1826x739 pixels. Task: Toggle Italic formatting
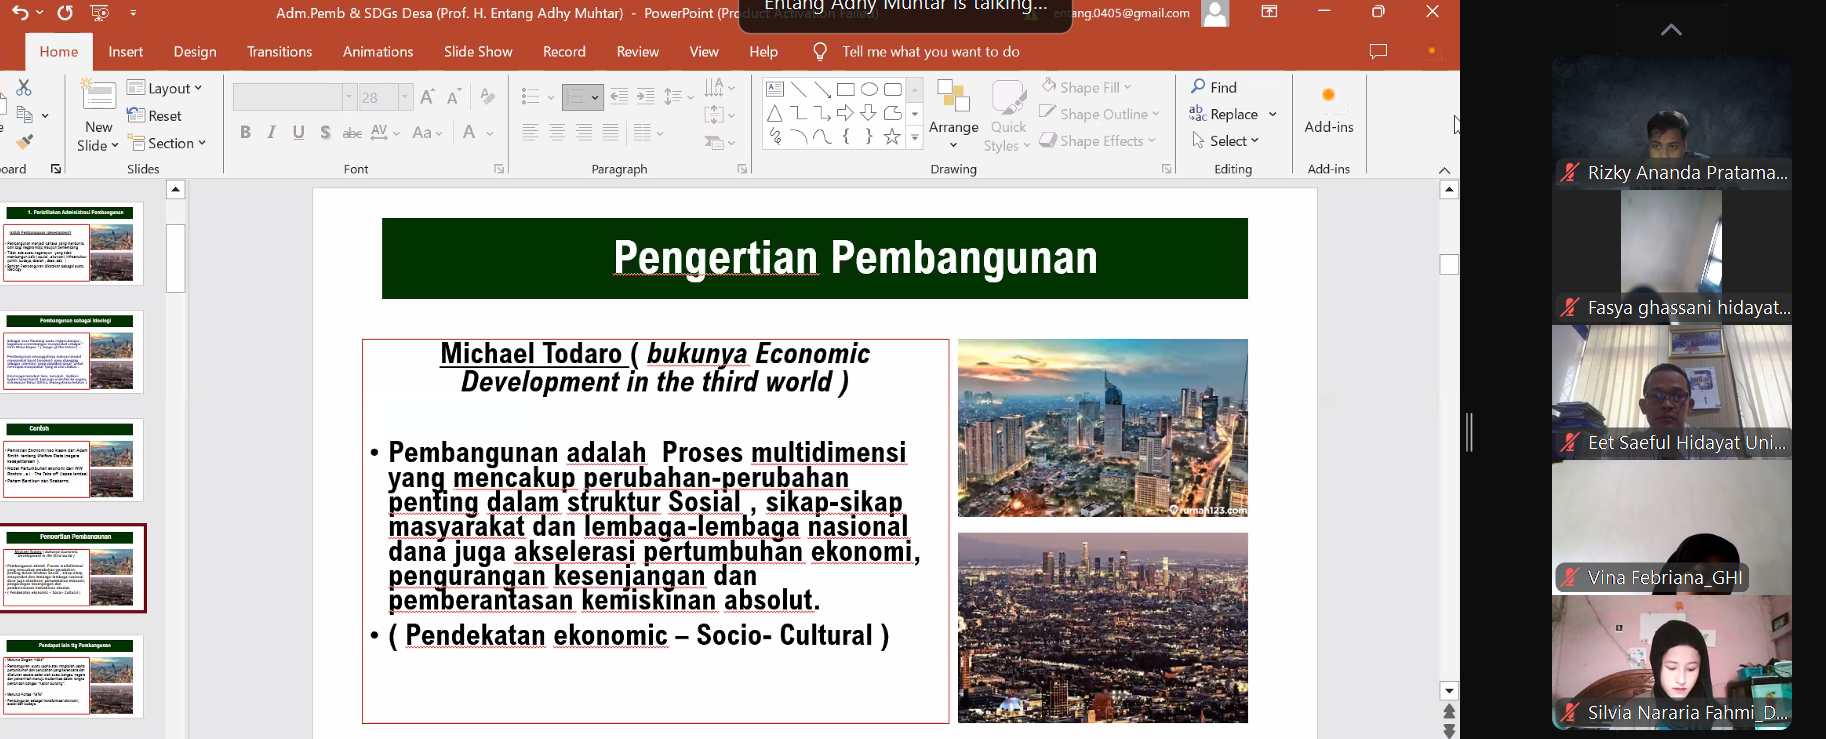point(271,132)
